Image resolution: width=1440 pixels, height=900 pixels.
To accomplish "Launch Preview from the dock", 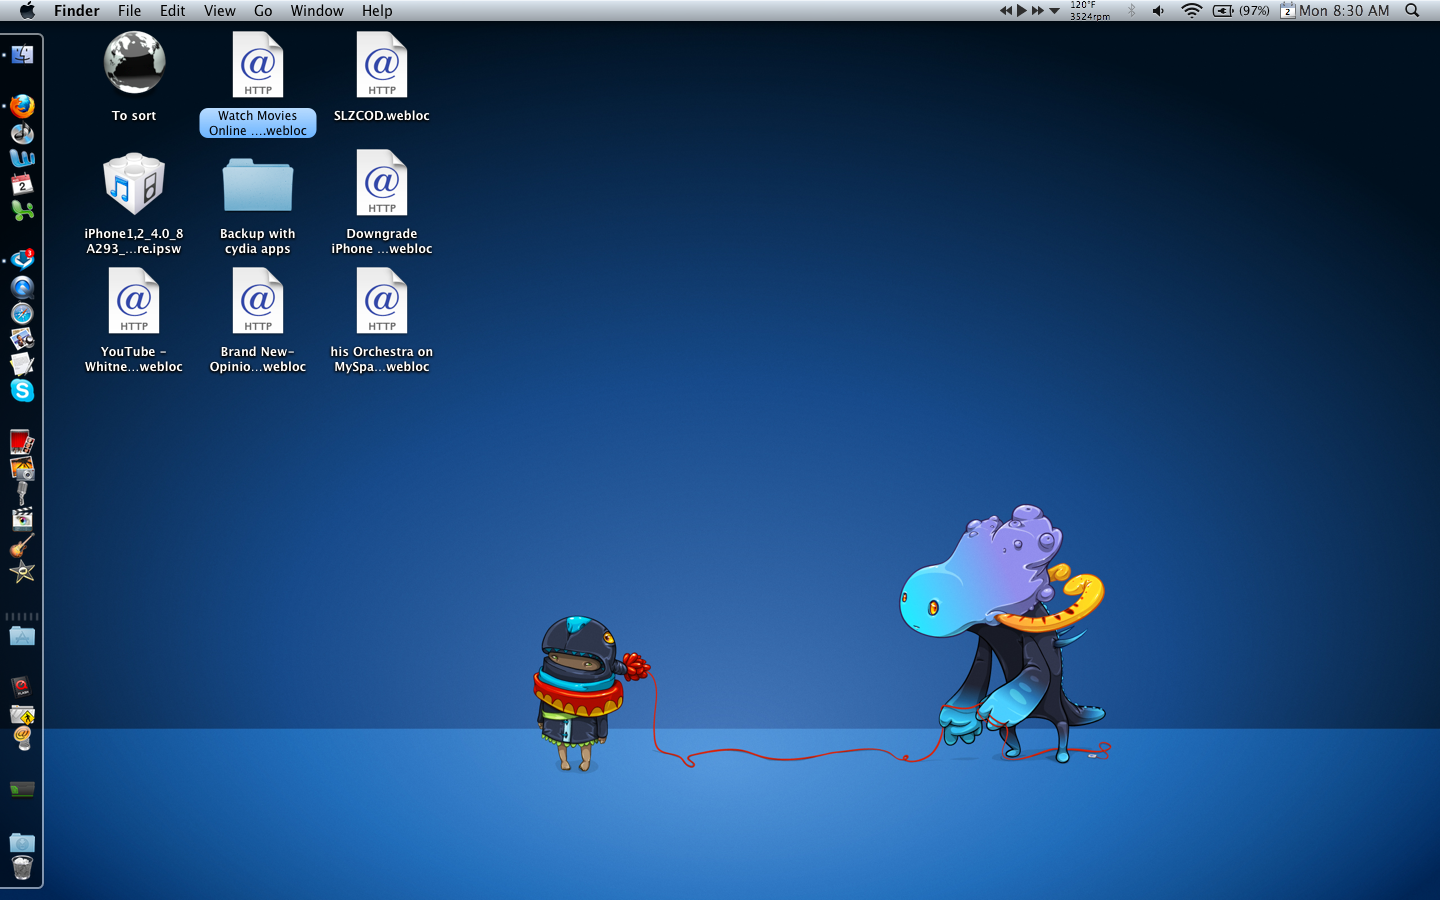I will click(x=22, y=339).
